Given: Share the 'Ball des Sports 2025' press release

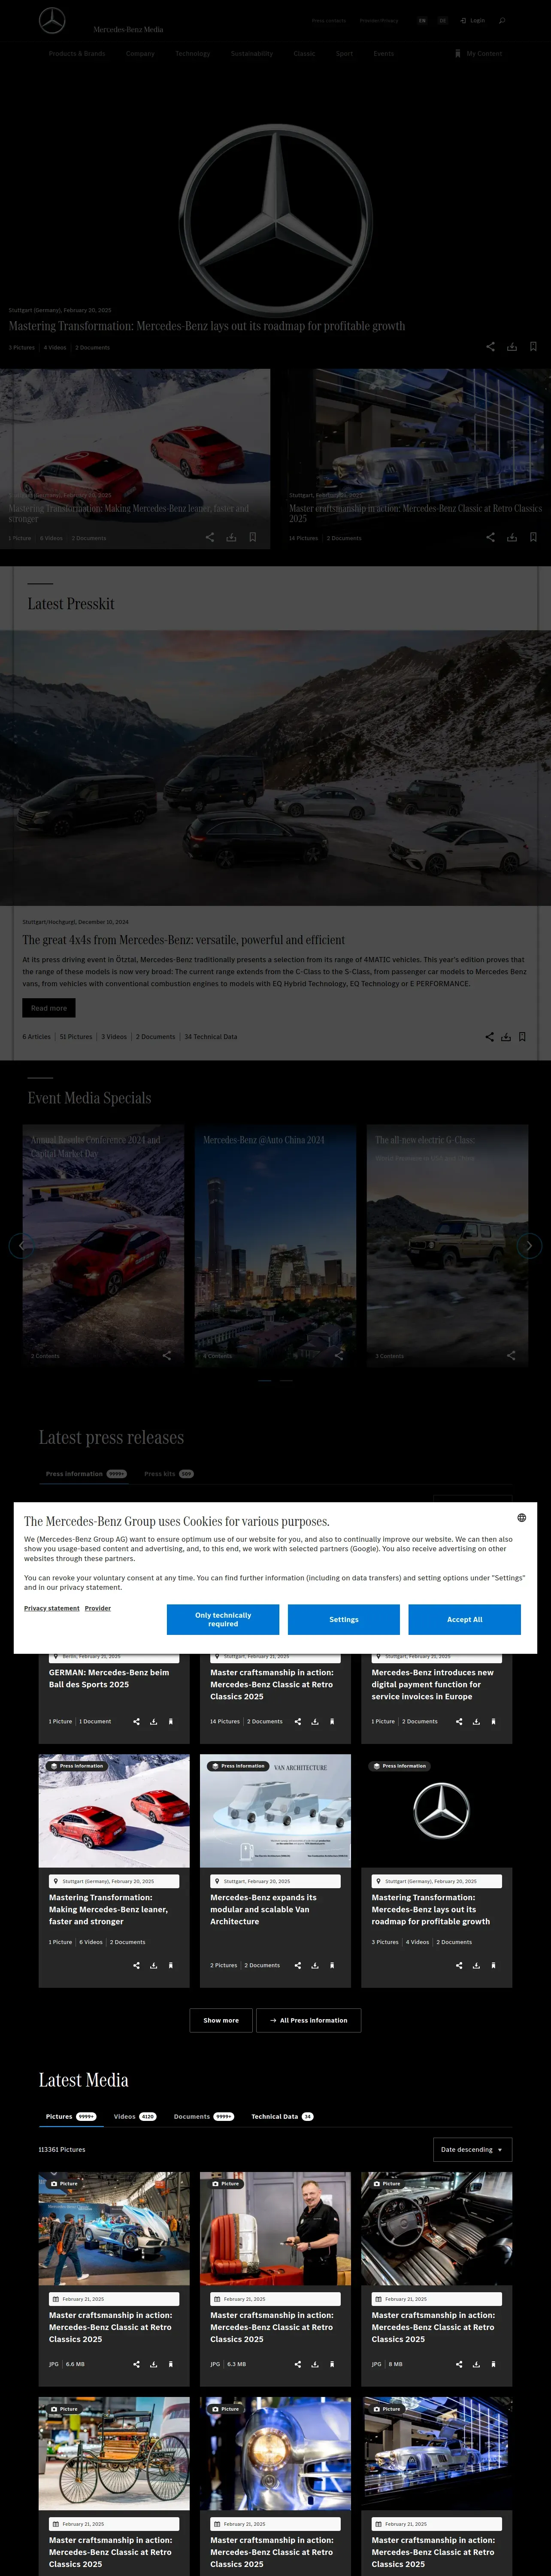Looking at the screenshot, I should 136,1721.
